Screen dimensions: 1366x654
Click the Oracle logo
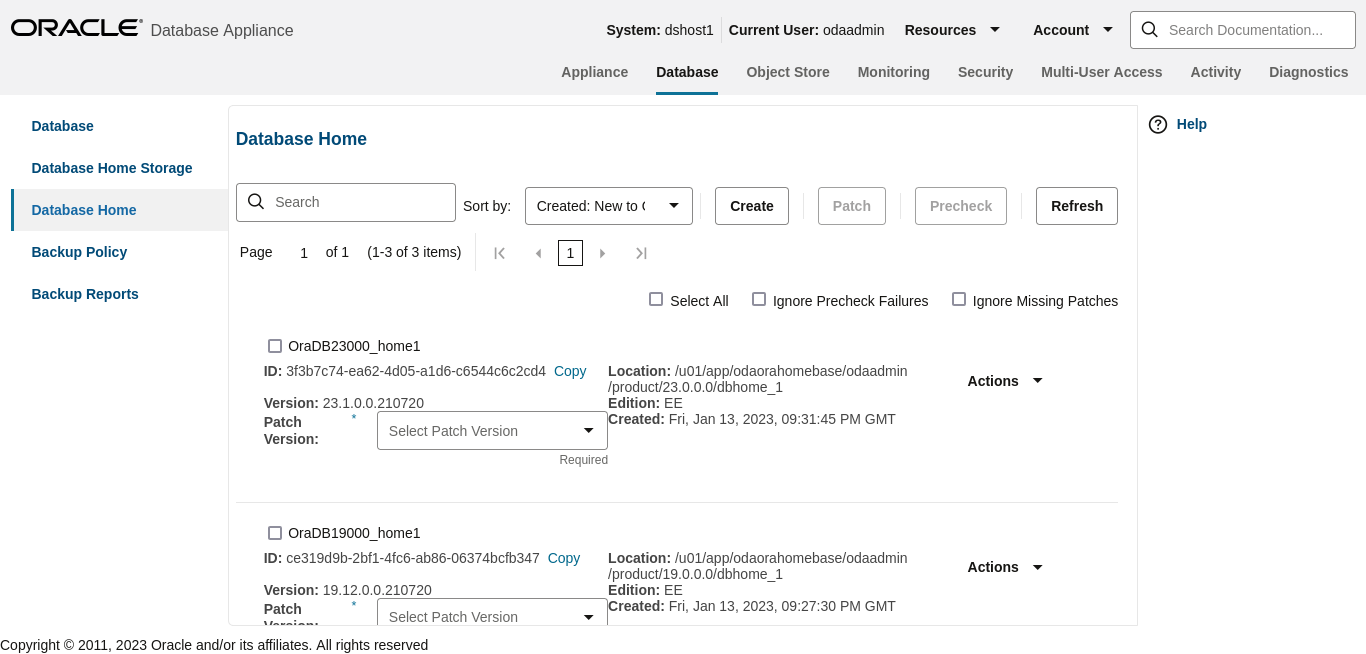coord(77,28)
